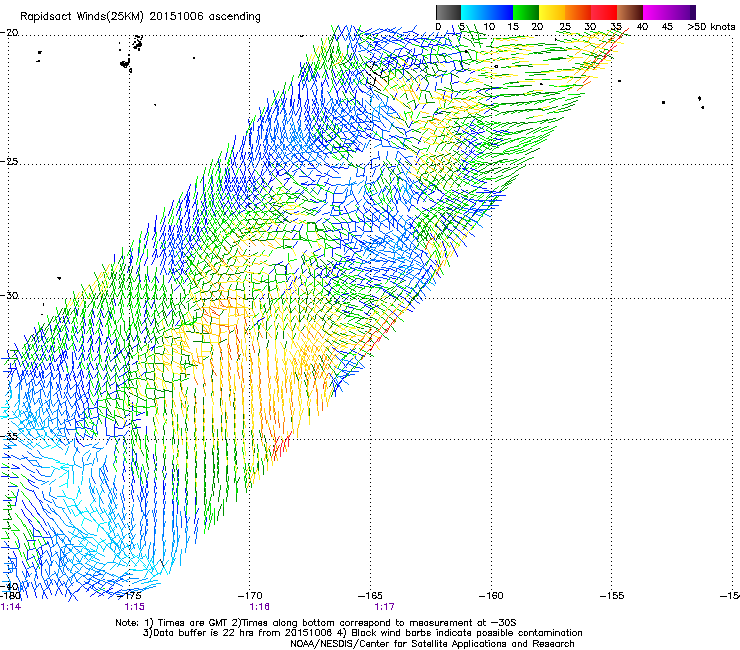
Task: Click the chart title "Rapidsact Winds(25KM) 20151006 ascending"
Action: 140,17
